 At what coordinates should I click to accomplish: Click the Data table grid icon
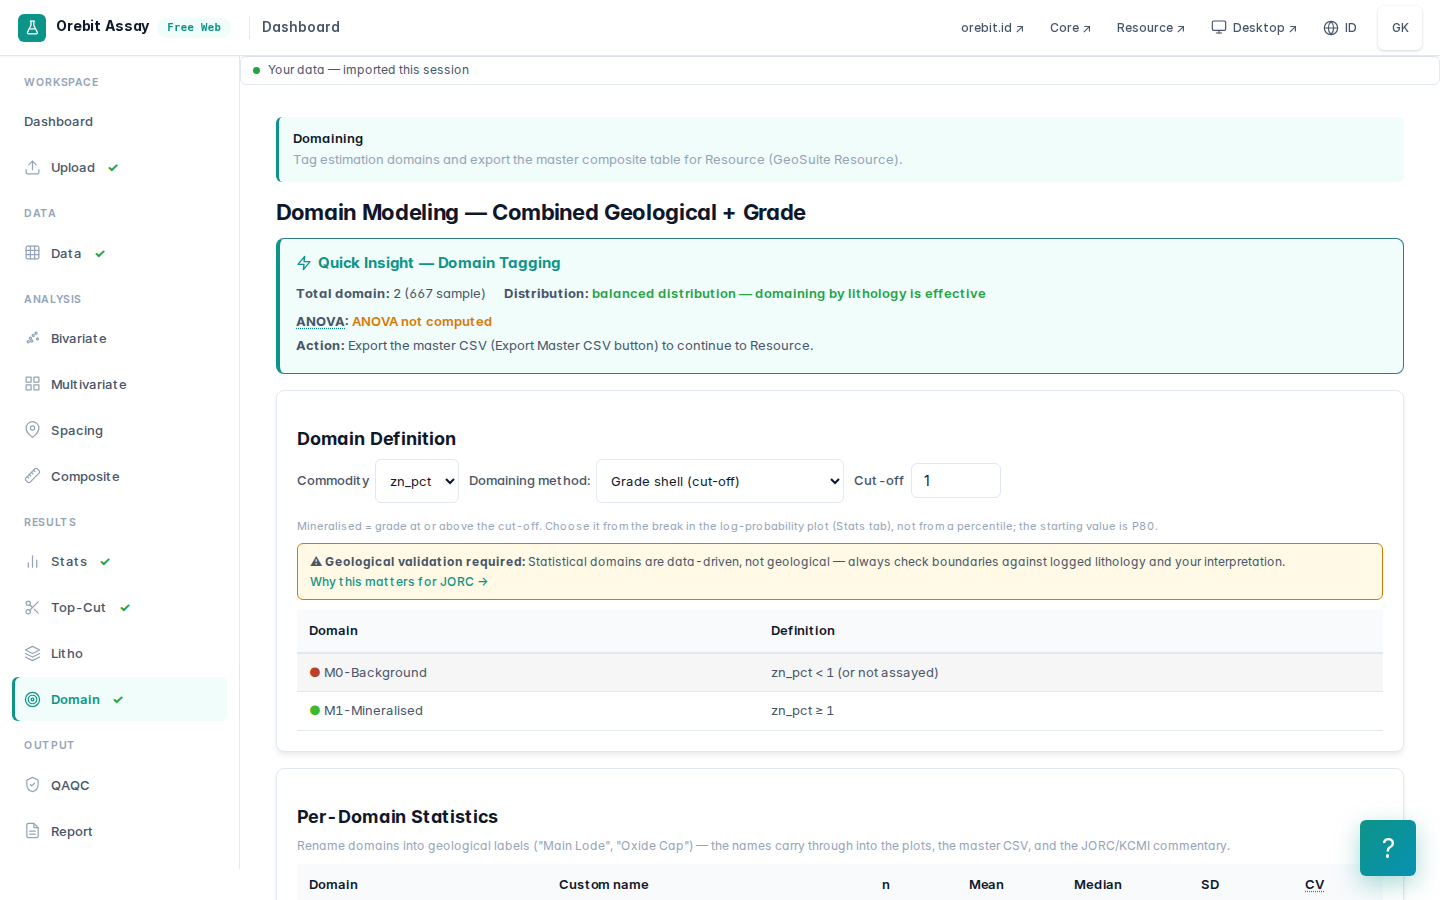click(x=32, y=253)
